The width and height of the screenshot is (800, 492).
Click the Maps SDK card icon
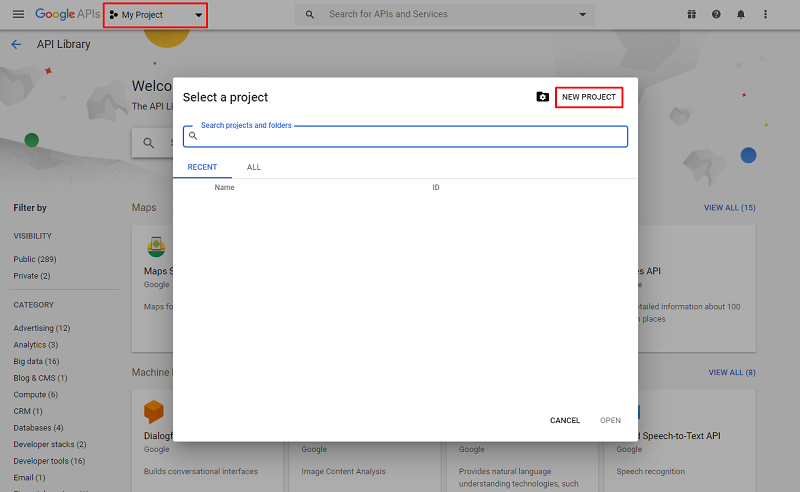(x=156, y=247)
